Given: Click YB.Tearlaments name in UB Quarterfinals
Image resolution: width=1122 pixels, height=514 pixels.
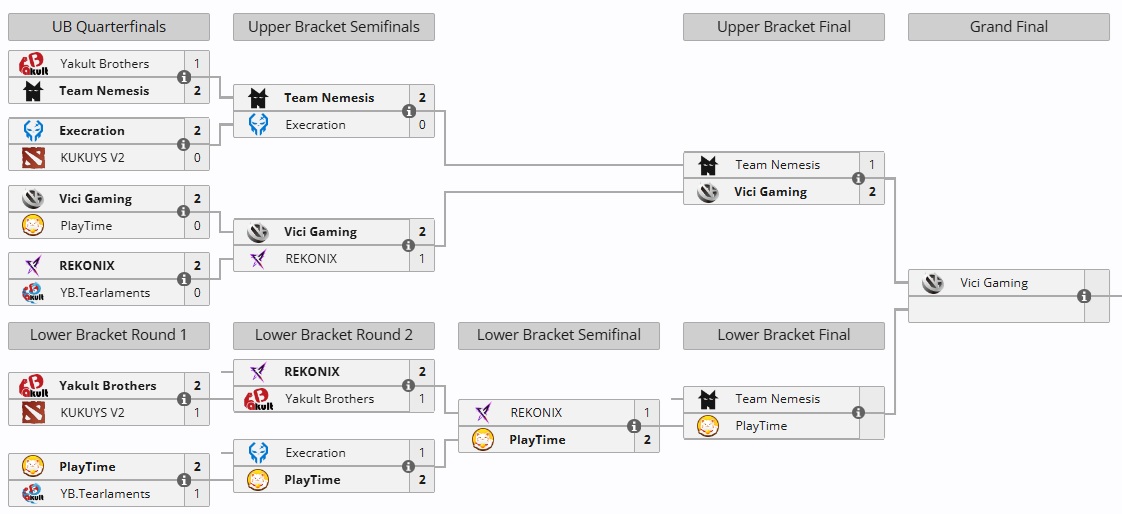Looking at the screenshot, I should coord(105,293).
